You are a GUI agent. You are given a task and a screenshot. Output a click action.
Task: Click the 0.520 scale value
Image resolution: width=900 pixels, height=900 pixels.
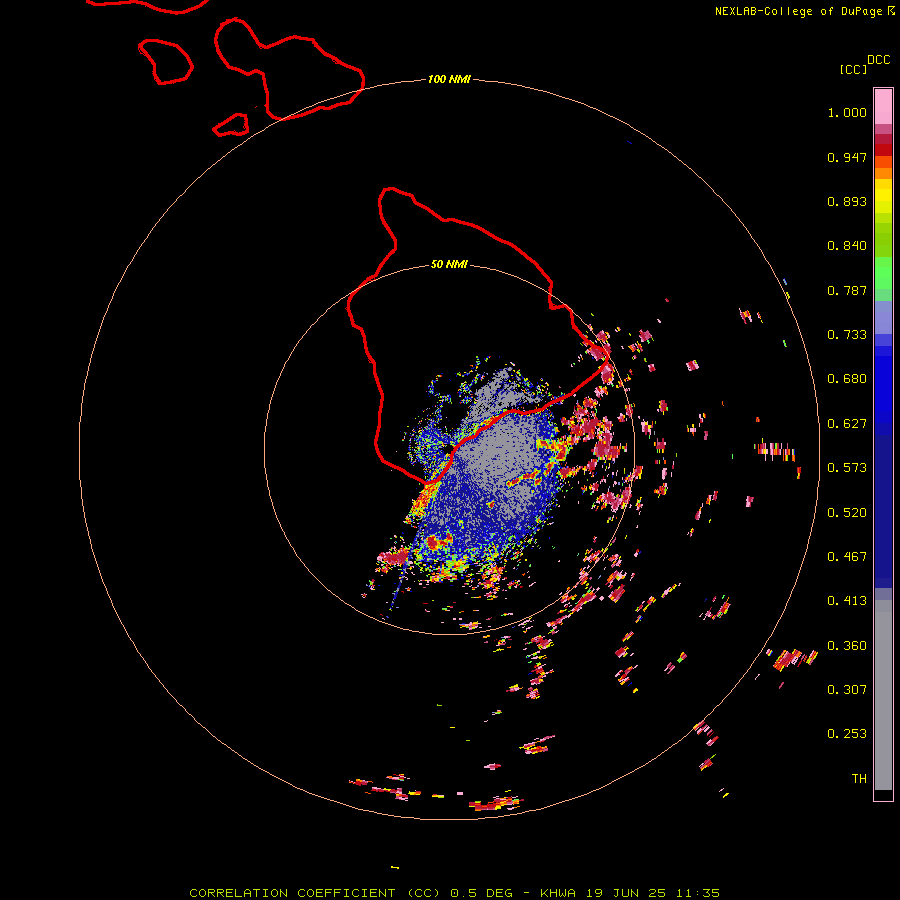(x=847, y=513)
